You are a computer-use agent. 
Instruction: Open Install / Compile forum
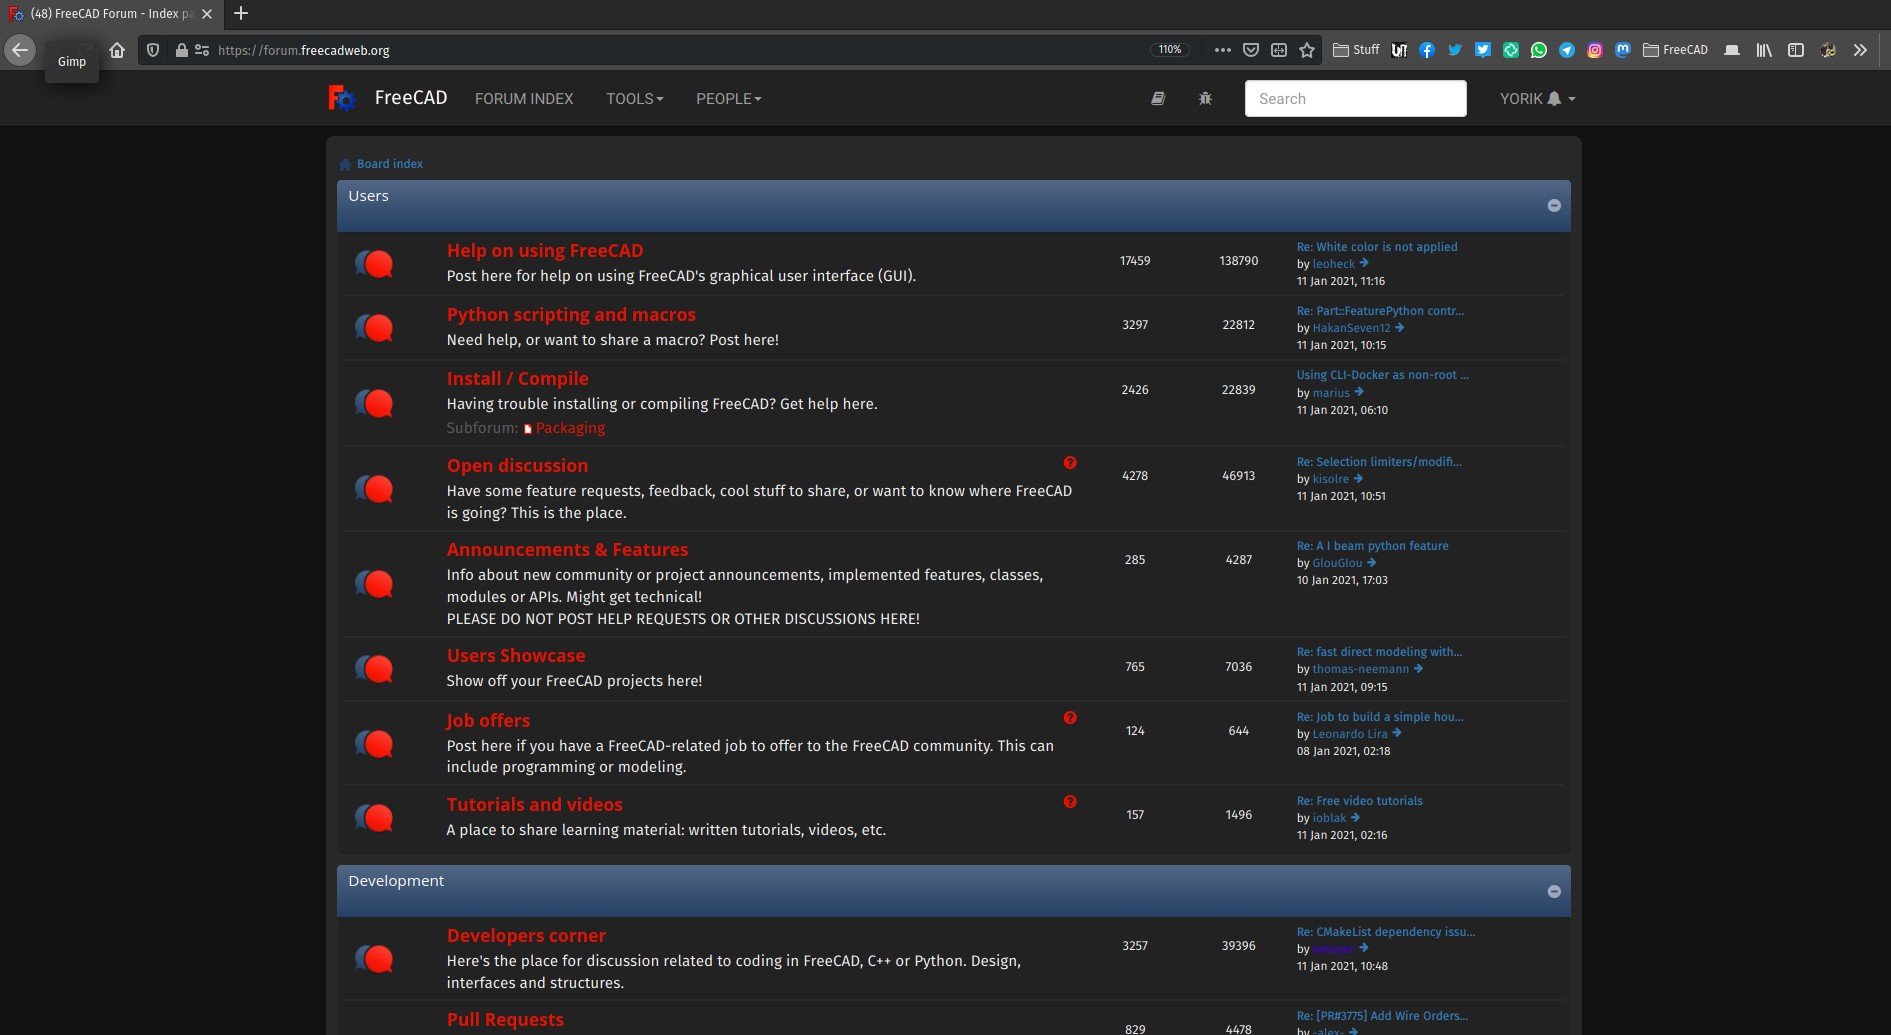(517, 379)
